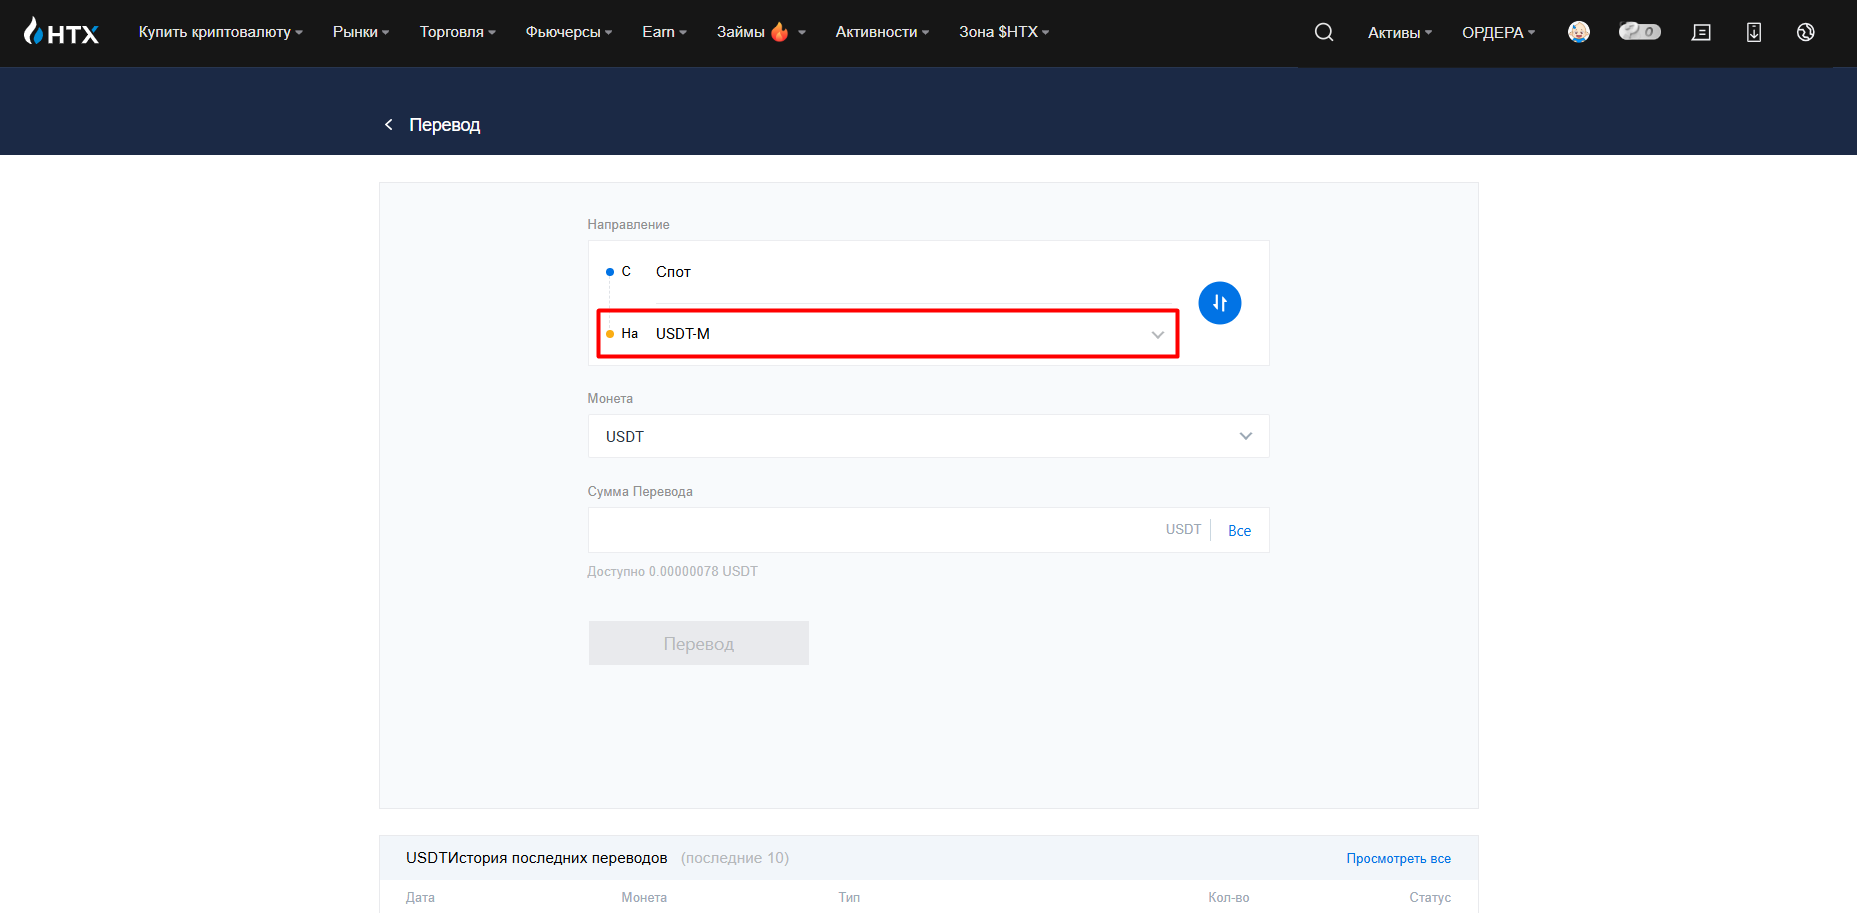Click the fire icon next to Займы
The height and width of the screenshot is (913, 1857).
coord(780,32)
